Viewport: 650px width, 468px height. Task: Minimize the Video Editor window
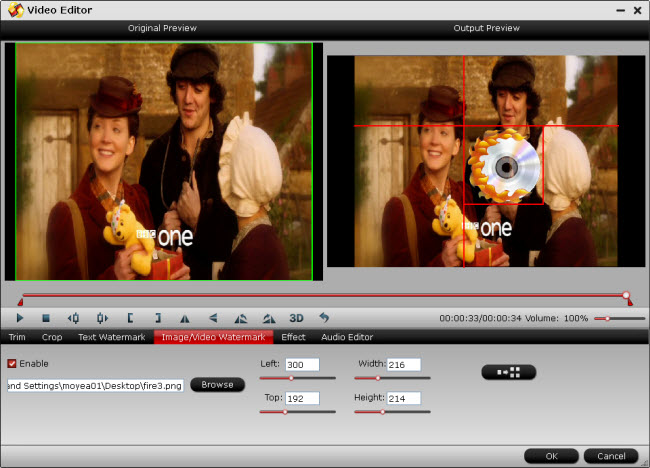coord(621,10)
